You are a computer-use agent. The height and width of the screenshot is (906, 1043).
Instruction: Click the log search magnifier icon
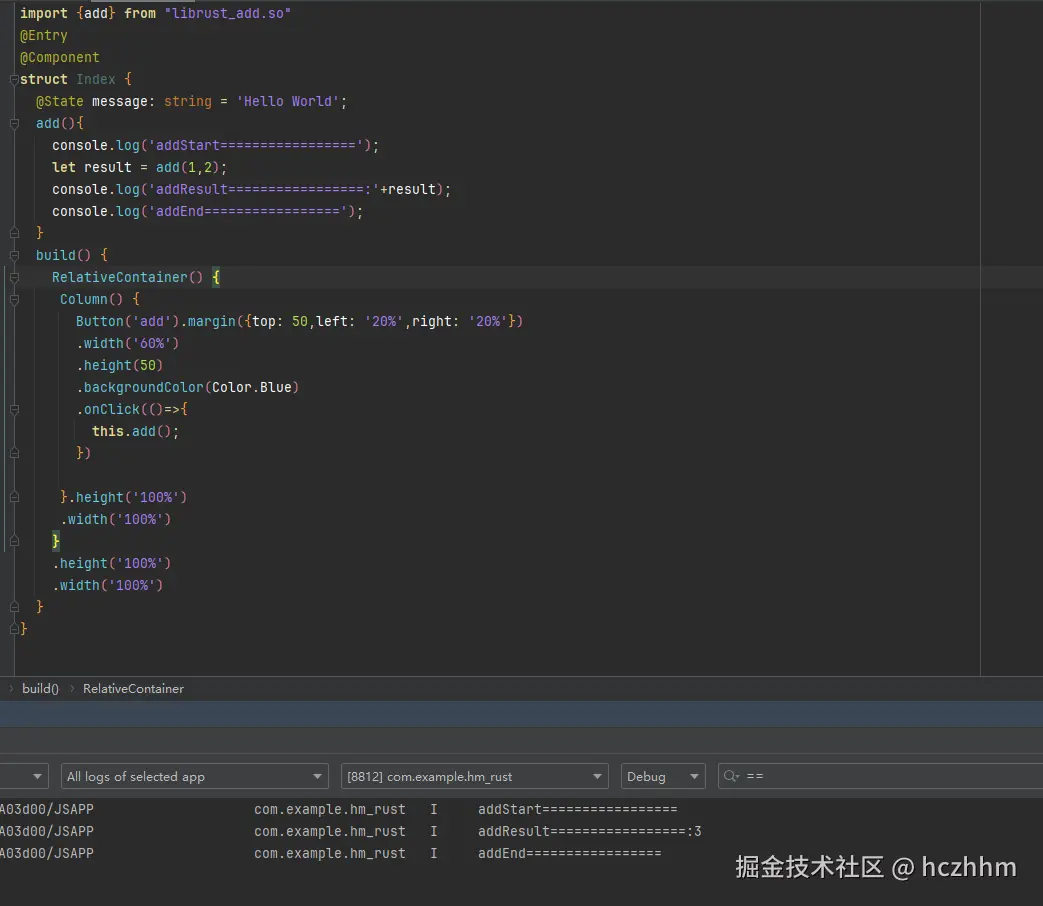point(731,776)
